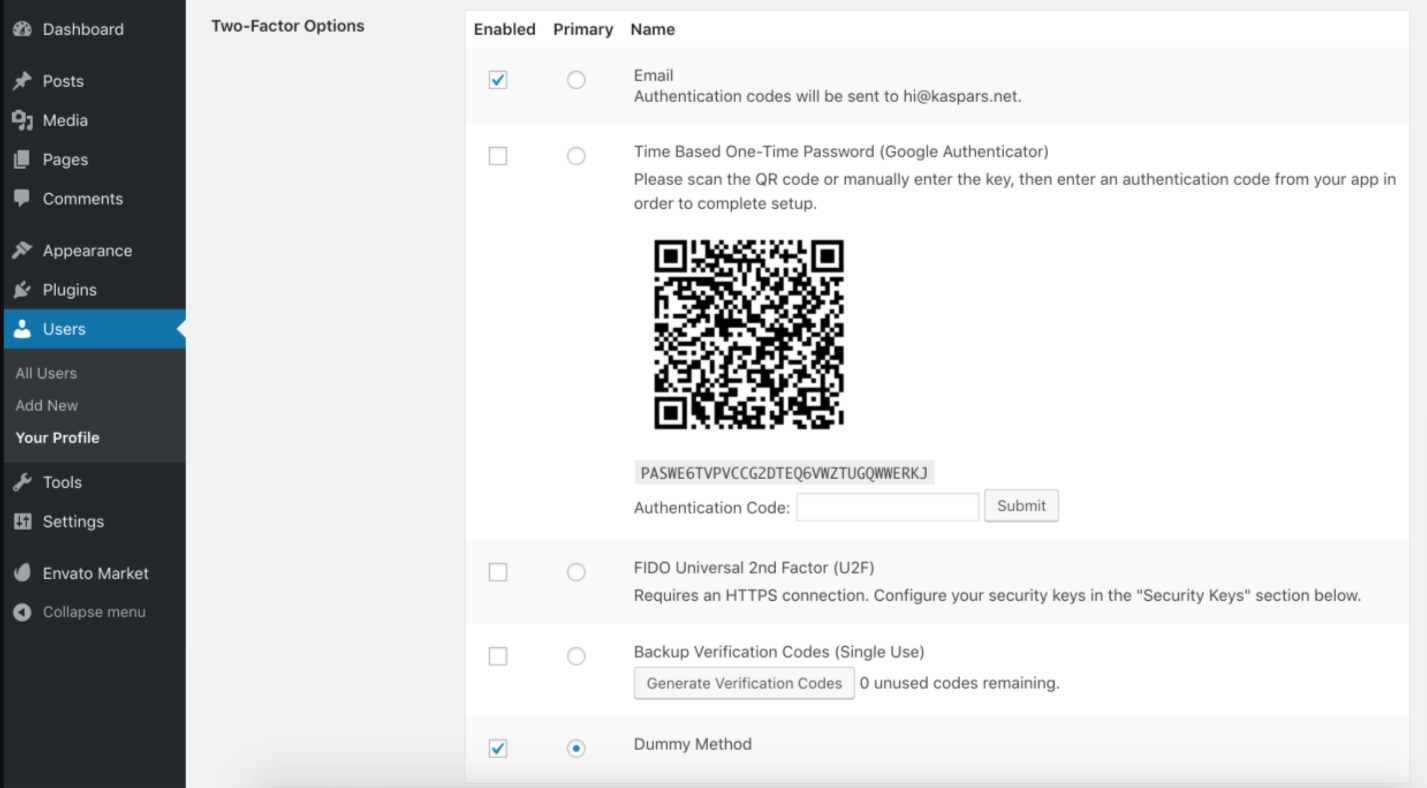Click the Media library icon

[20, 120]
